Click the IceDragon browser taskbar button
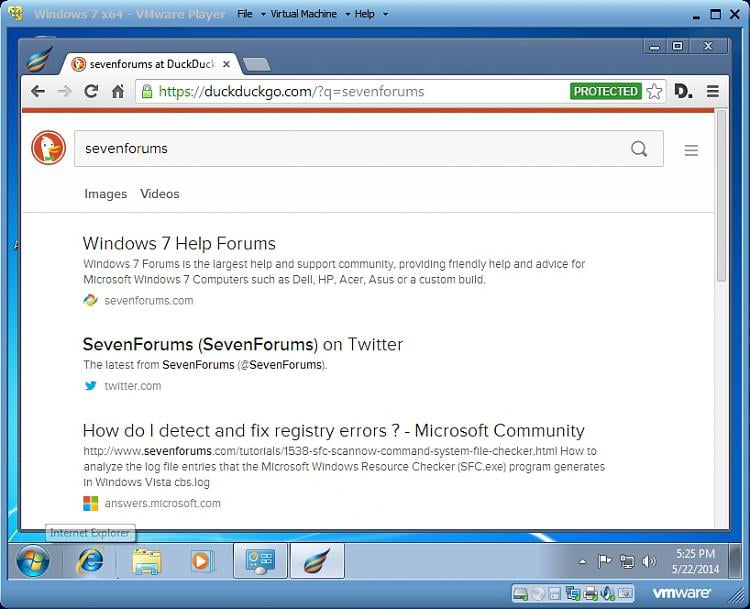This screenshot has width=750, height=609. click(317, 561)
